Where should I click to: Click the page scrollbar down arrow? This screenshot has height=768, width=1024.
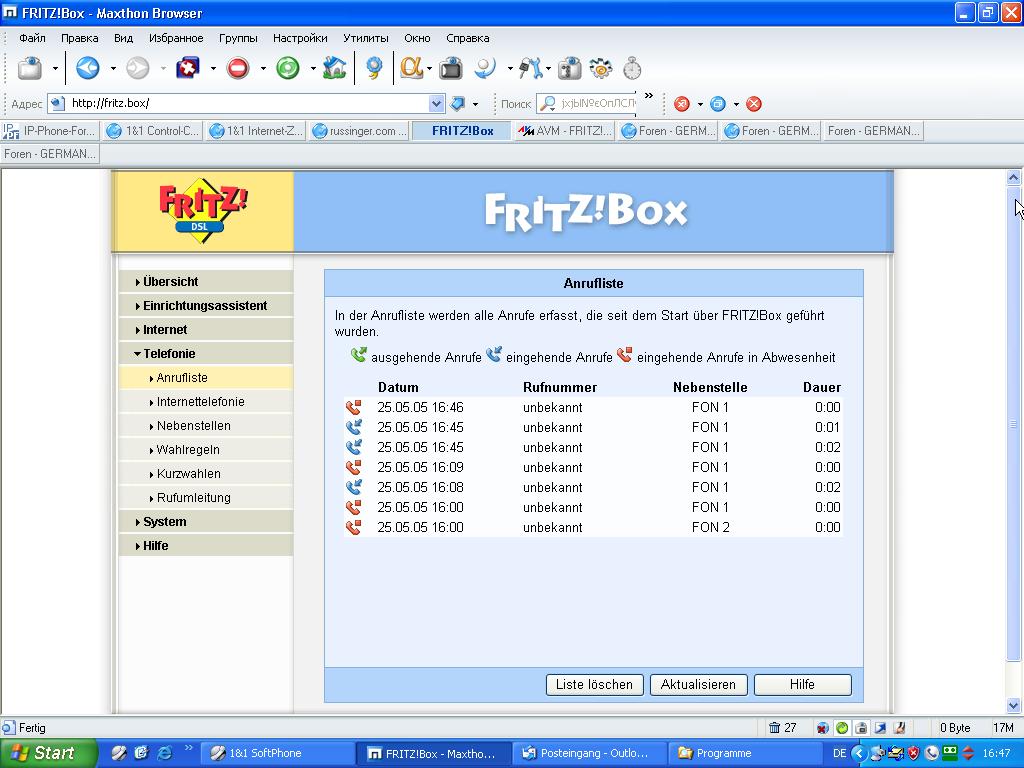(x=1013, y=705)
